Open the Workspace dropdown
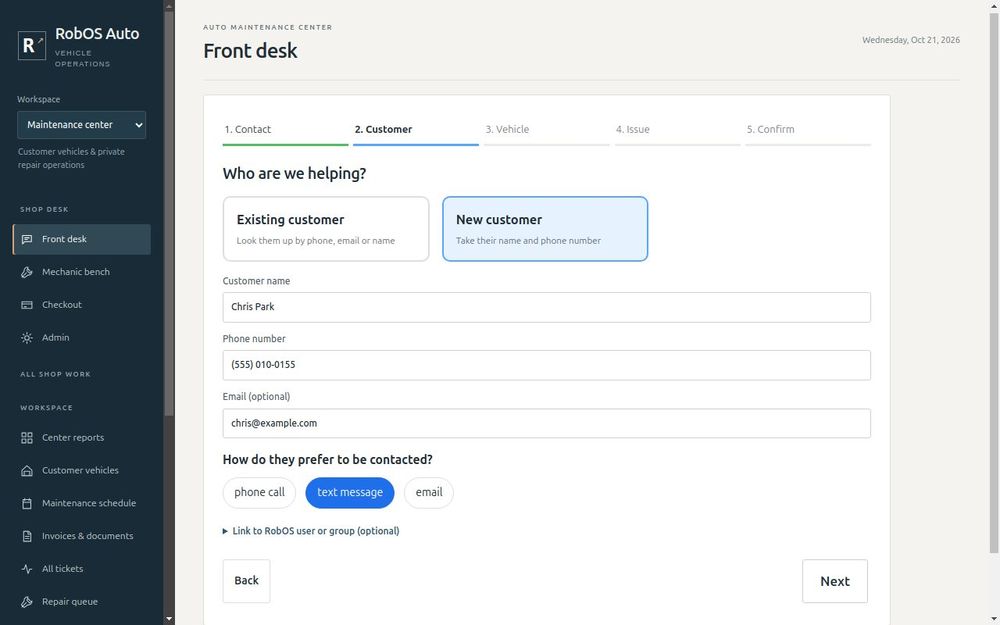This screenshot has height=625, width=1000. pyautogui.click(x=82, y=125)
